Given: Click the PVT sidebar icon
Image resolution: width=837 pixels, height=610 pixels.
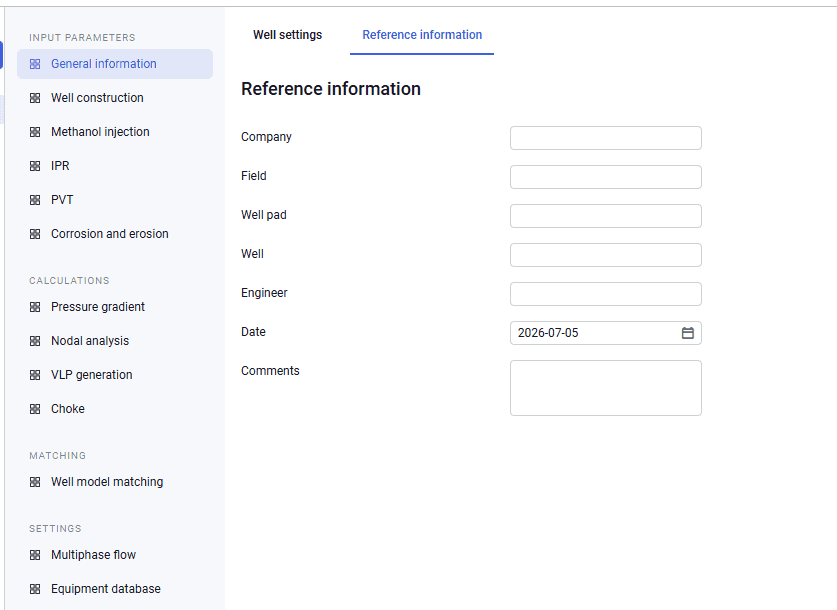Looking at the screenshot, I should tap(35, 200).
